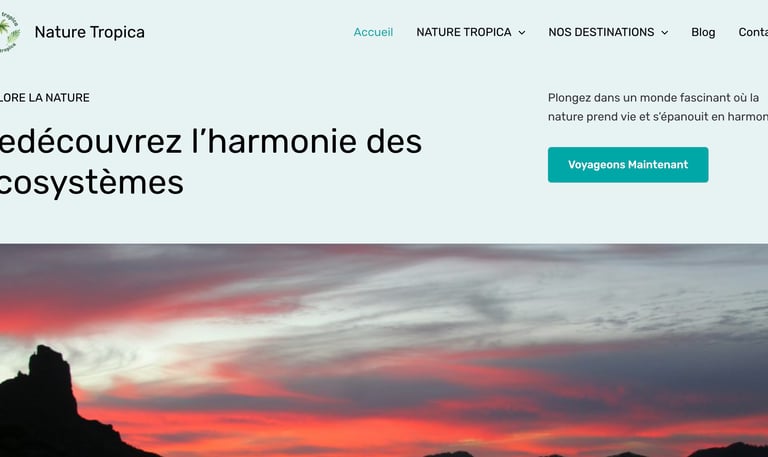This screenshot has width=768, height=457.
Task: Expand the chevron beside NOS DESTINATIONS
Action: [x=665, y=33]
